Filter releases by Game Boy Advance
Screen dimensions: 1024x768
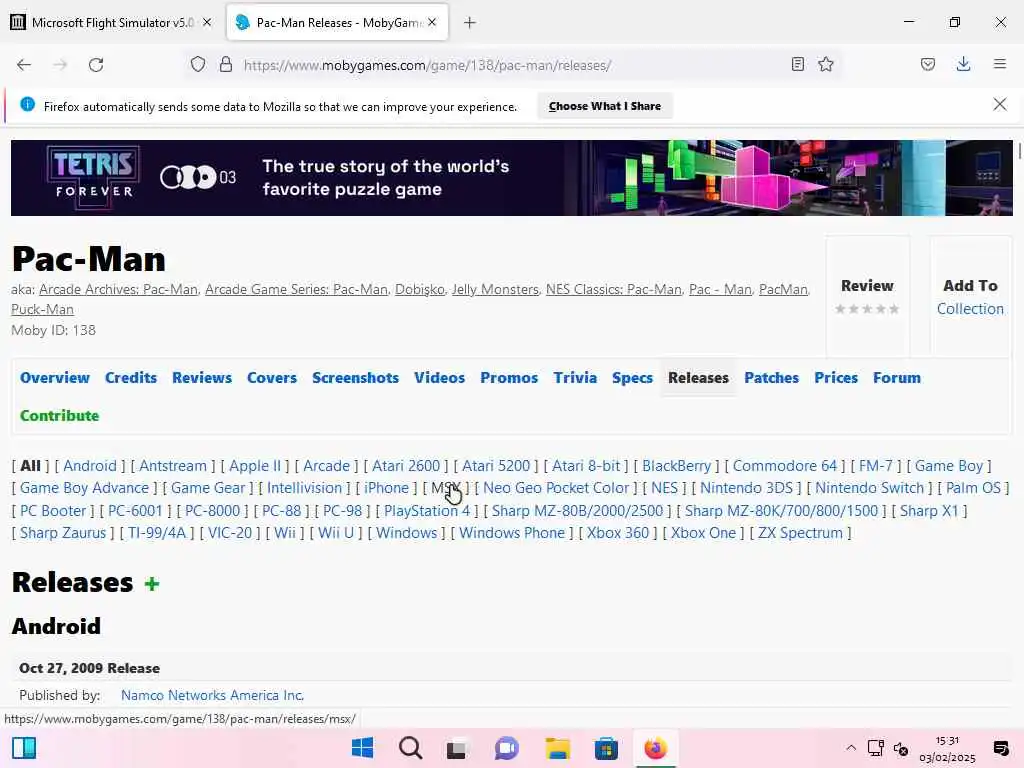click(x=84, y=488)
